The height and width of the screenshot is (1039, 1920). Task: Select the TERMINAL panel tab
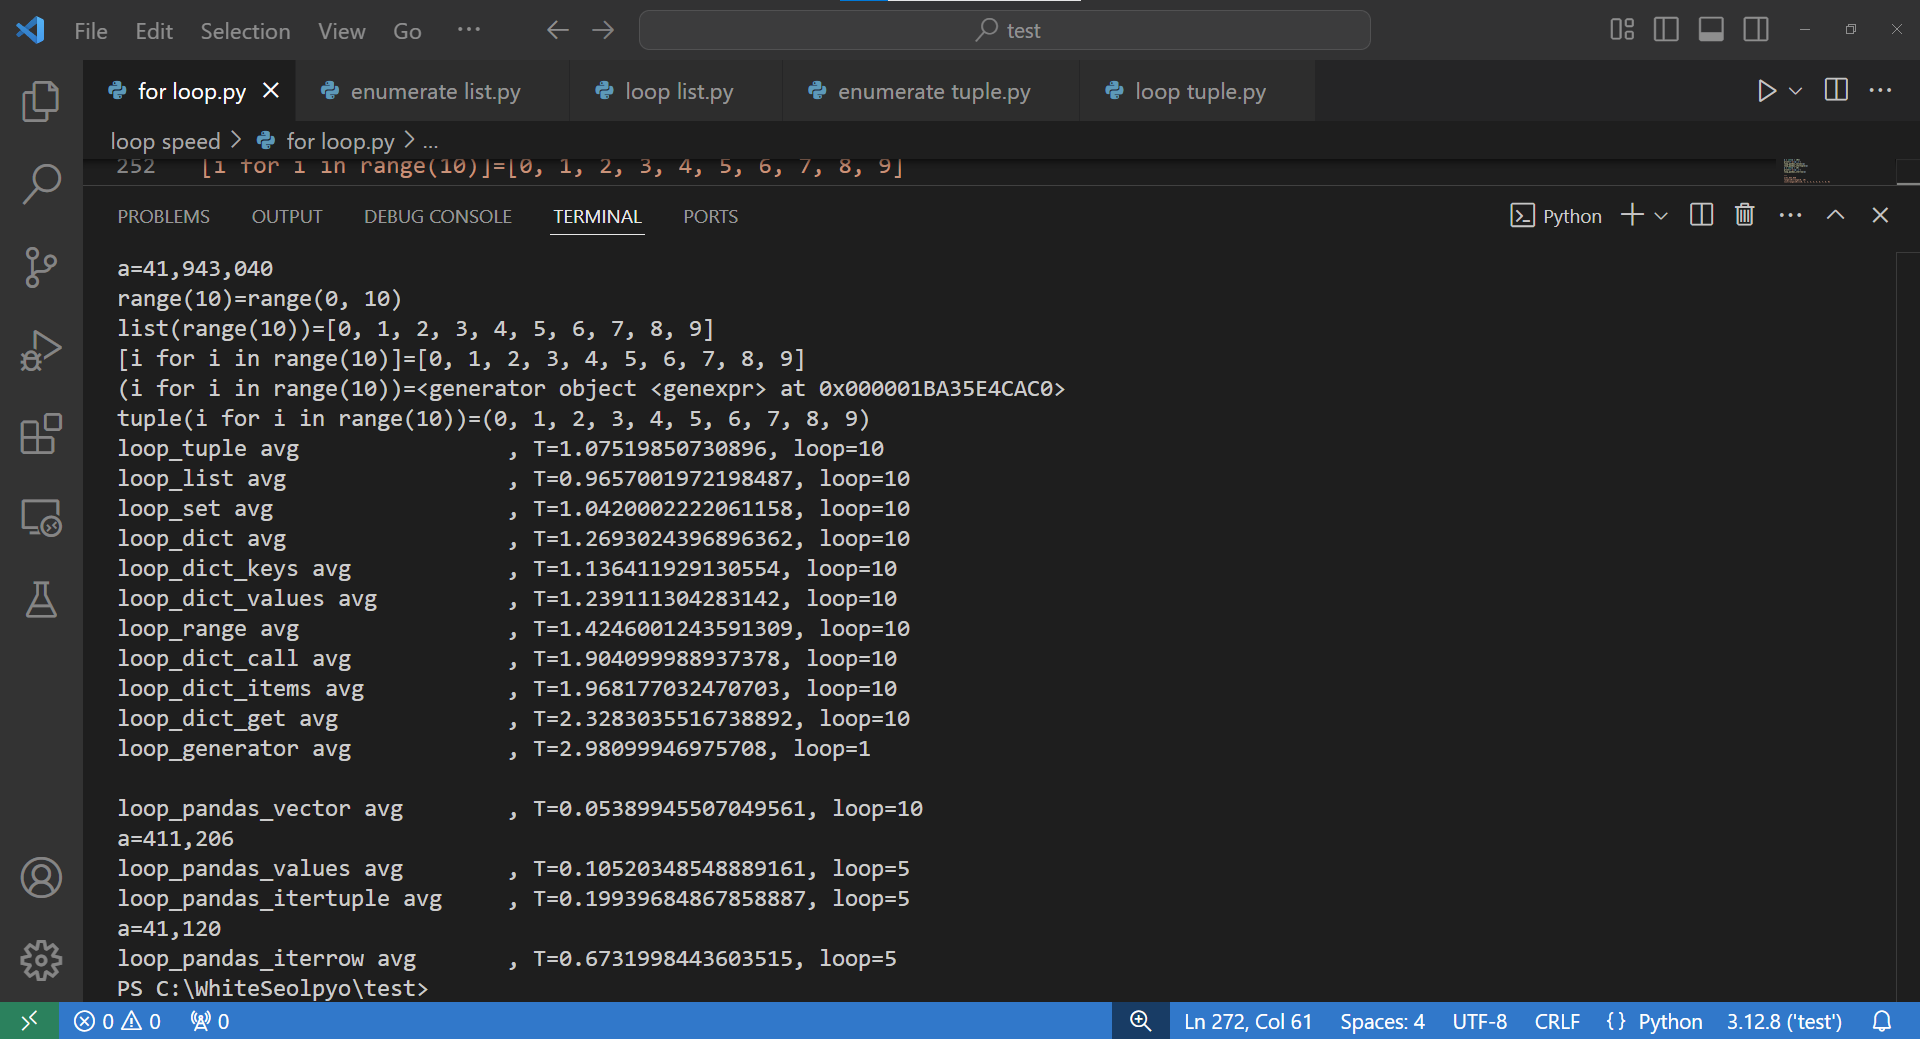pyautogui.click(x=597, y=216)
